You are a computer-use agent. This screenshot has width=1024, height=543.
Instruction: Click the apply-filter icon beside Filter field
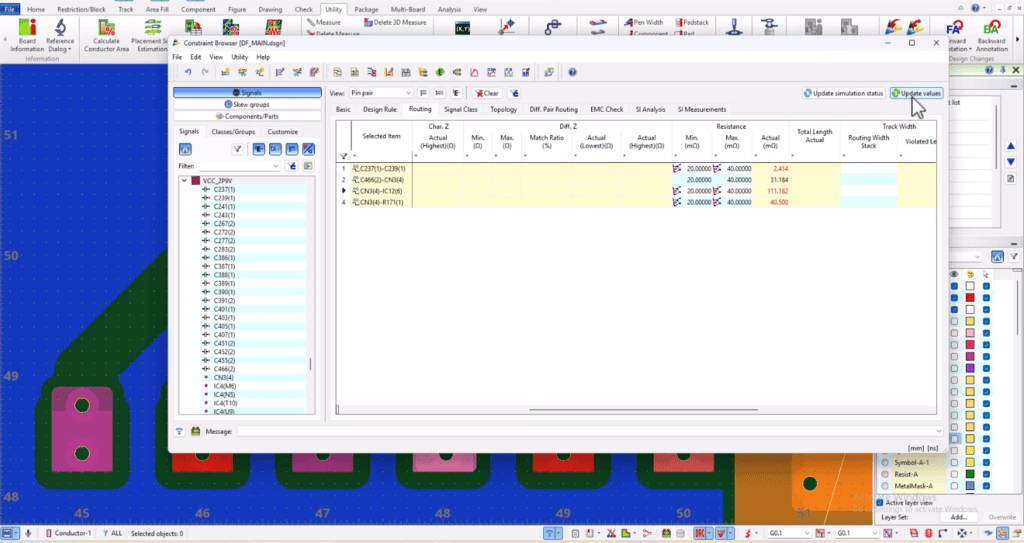292,166
